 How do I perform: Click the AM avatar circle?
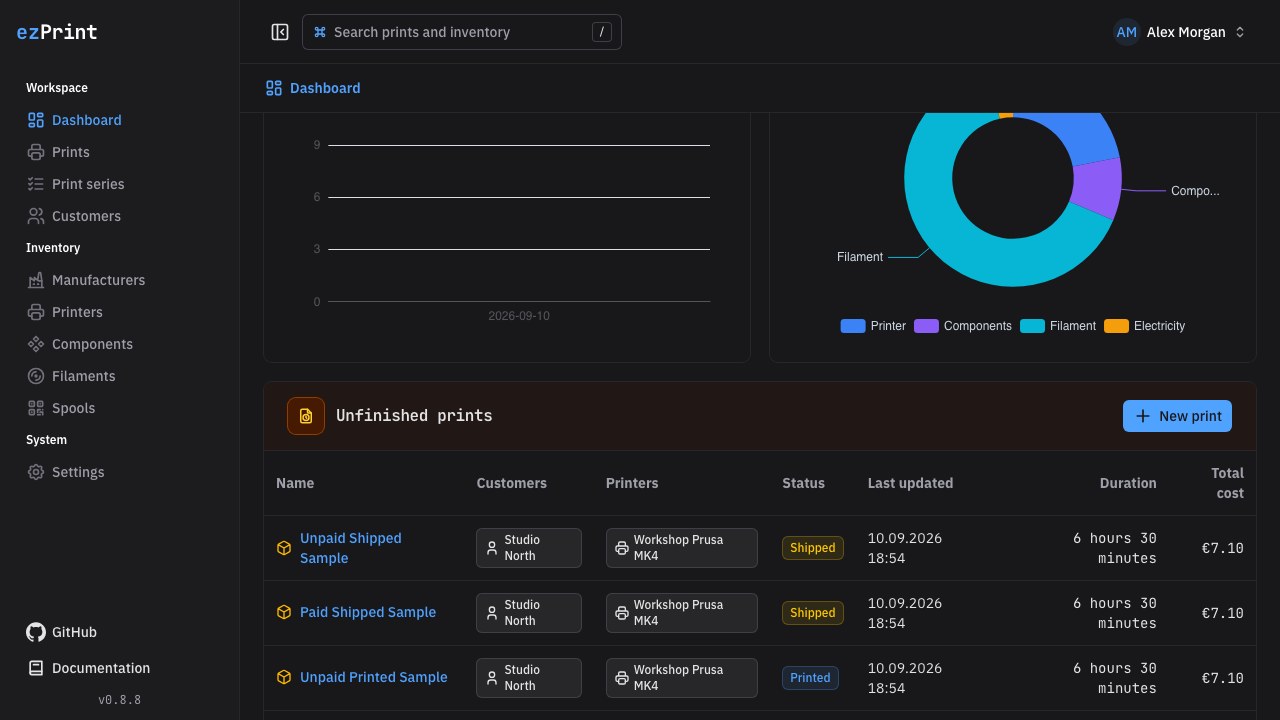pos(1127,32)
